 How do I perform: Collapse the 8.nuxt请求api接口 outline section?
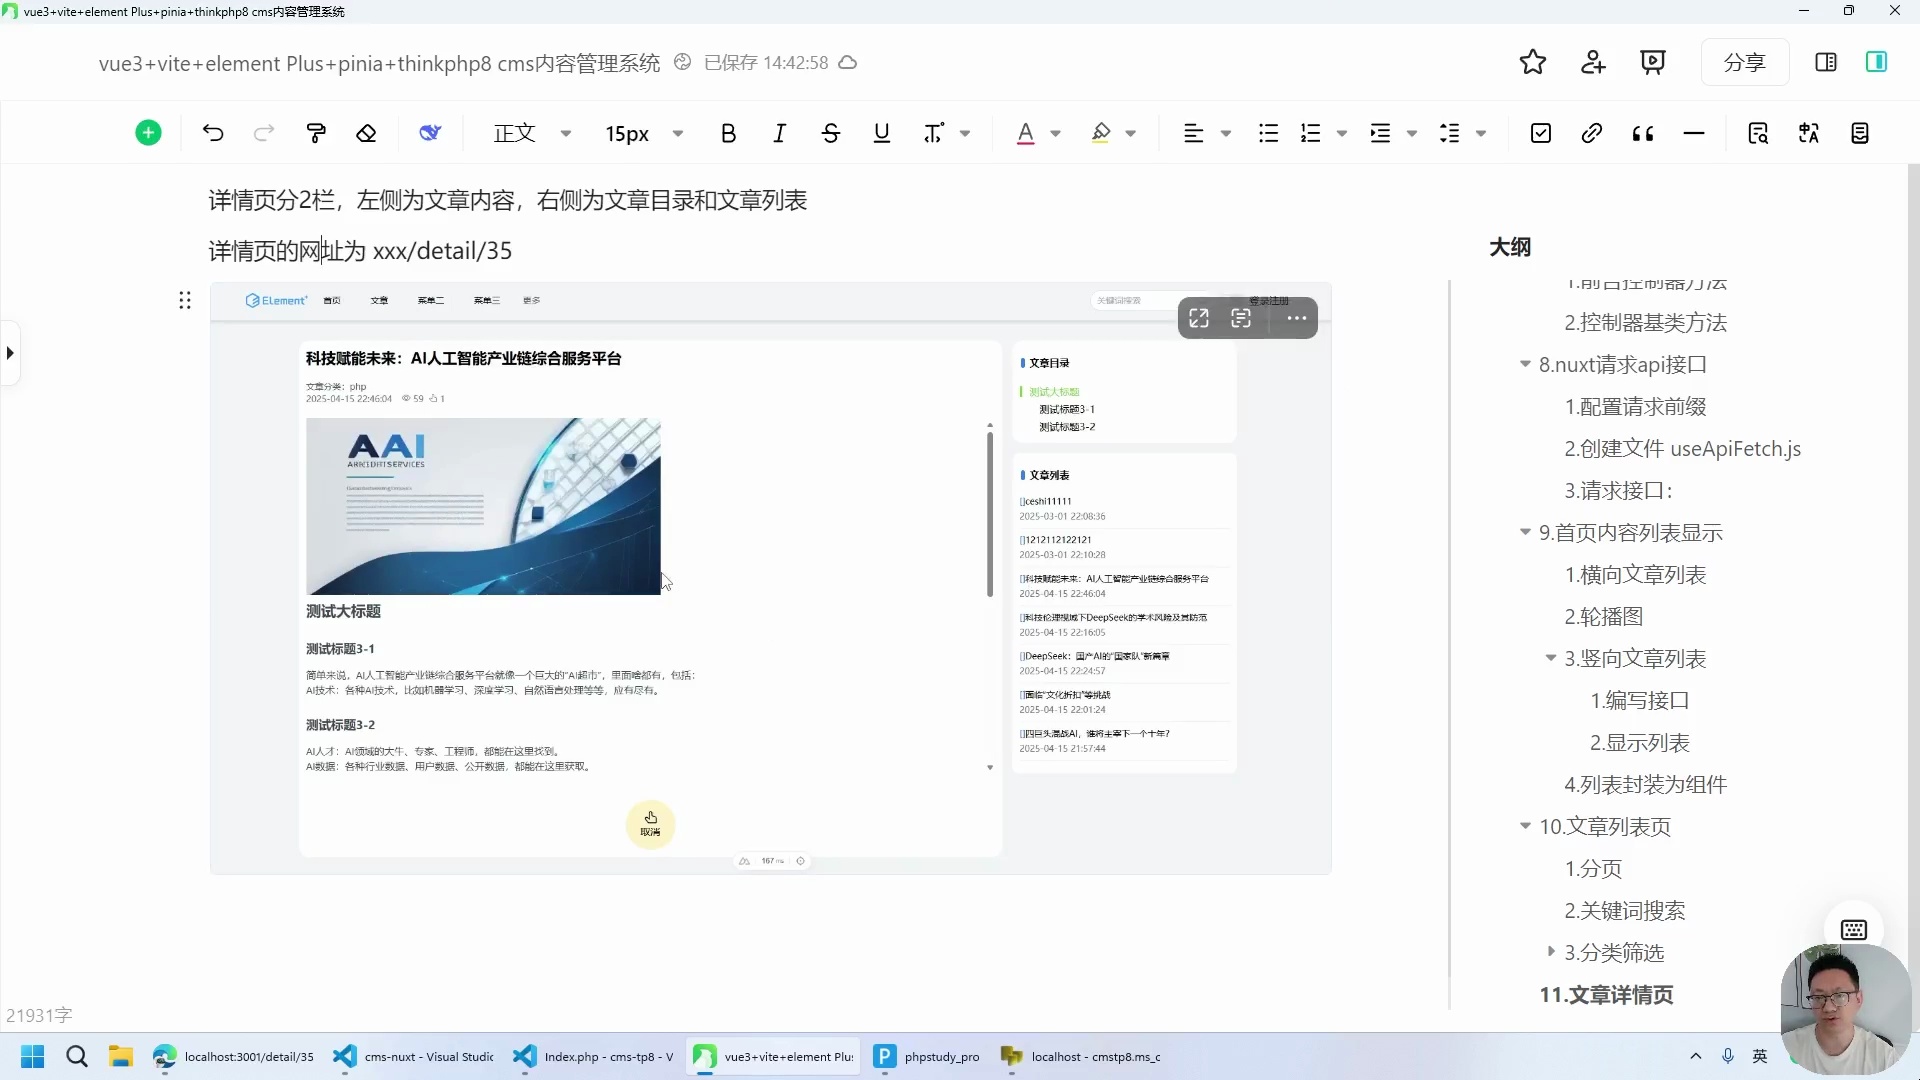point(1525,364)
